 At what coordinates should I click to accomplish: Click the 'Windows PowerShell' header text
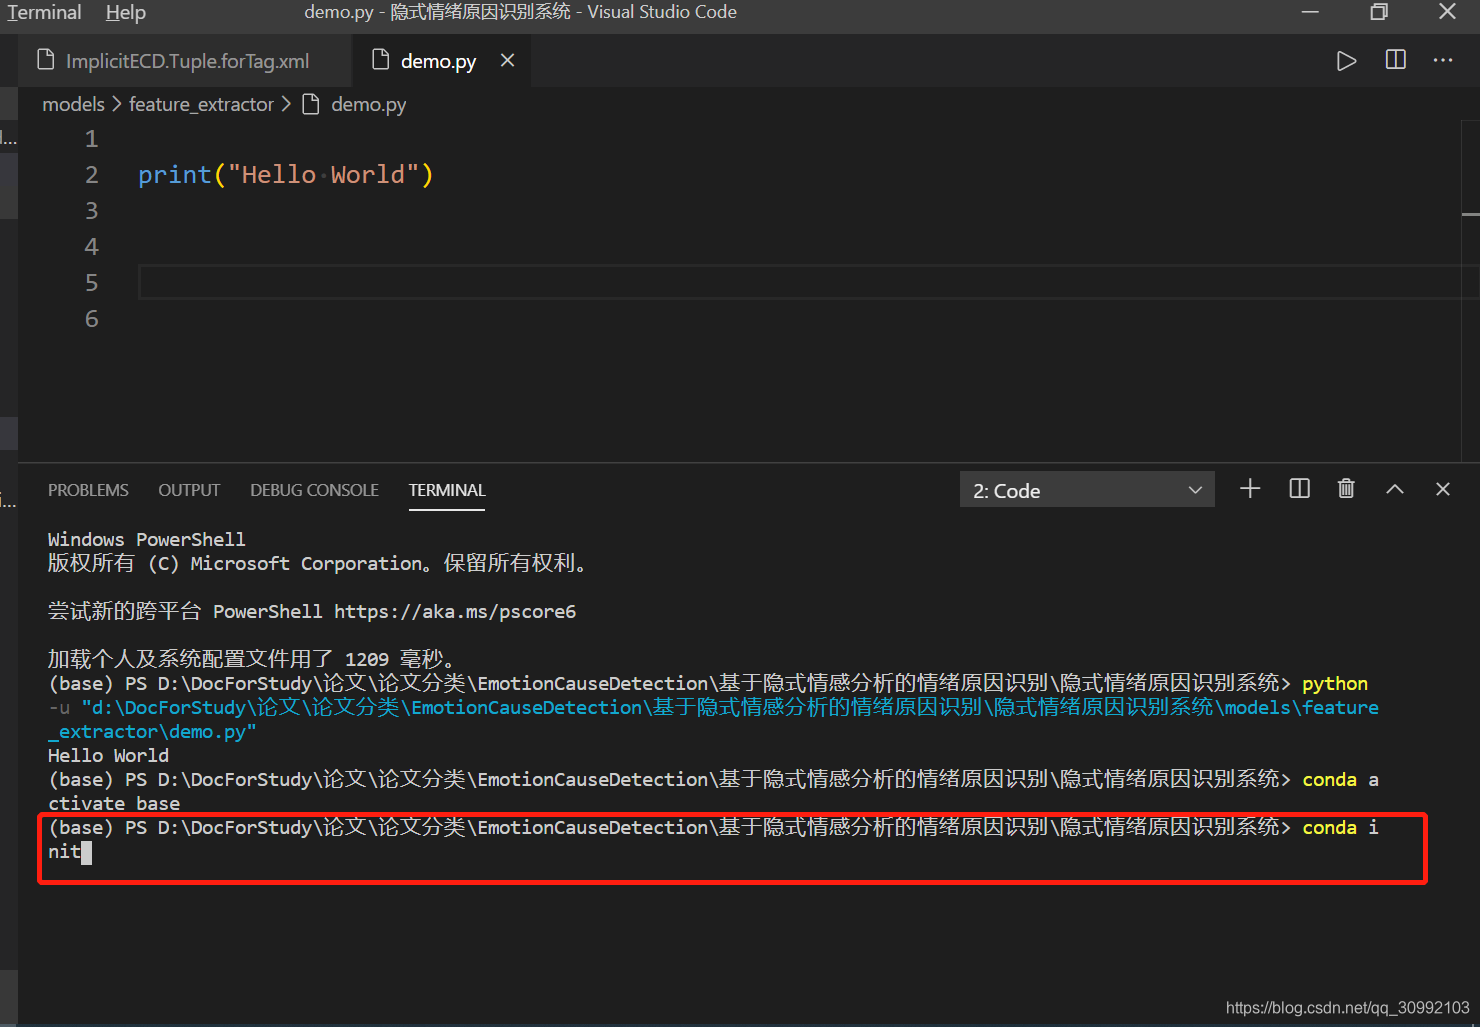(146, 539)
